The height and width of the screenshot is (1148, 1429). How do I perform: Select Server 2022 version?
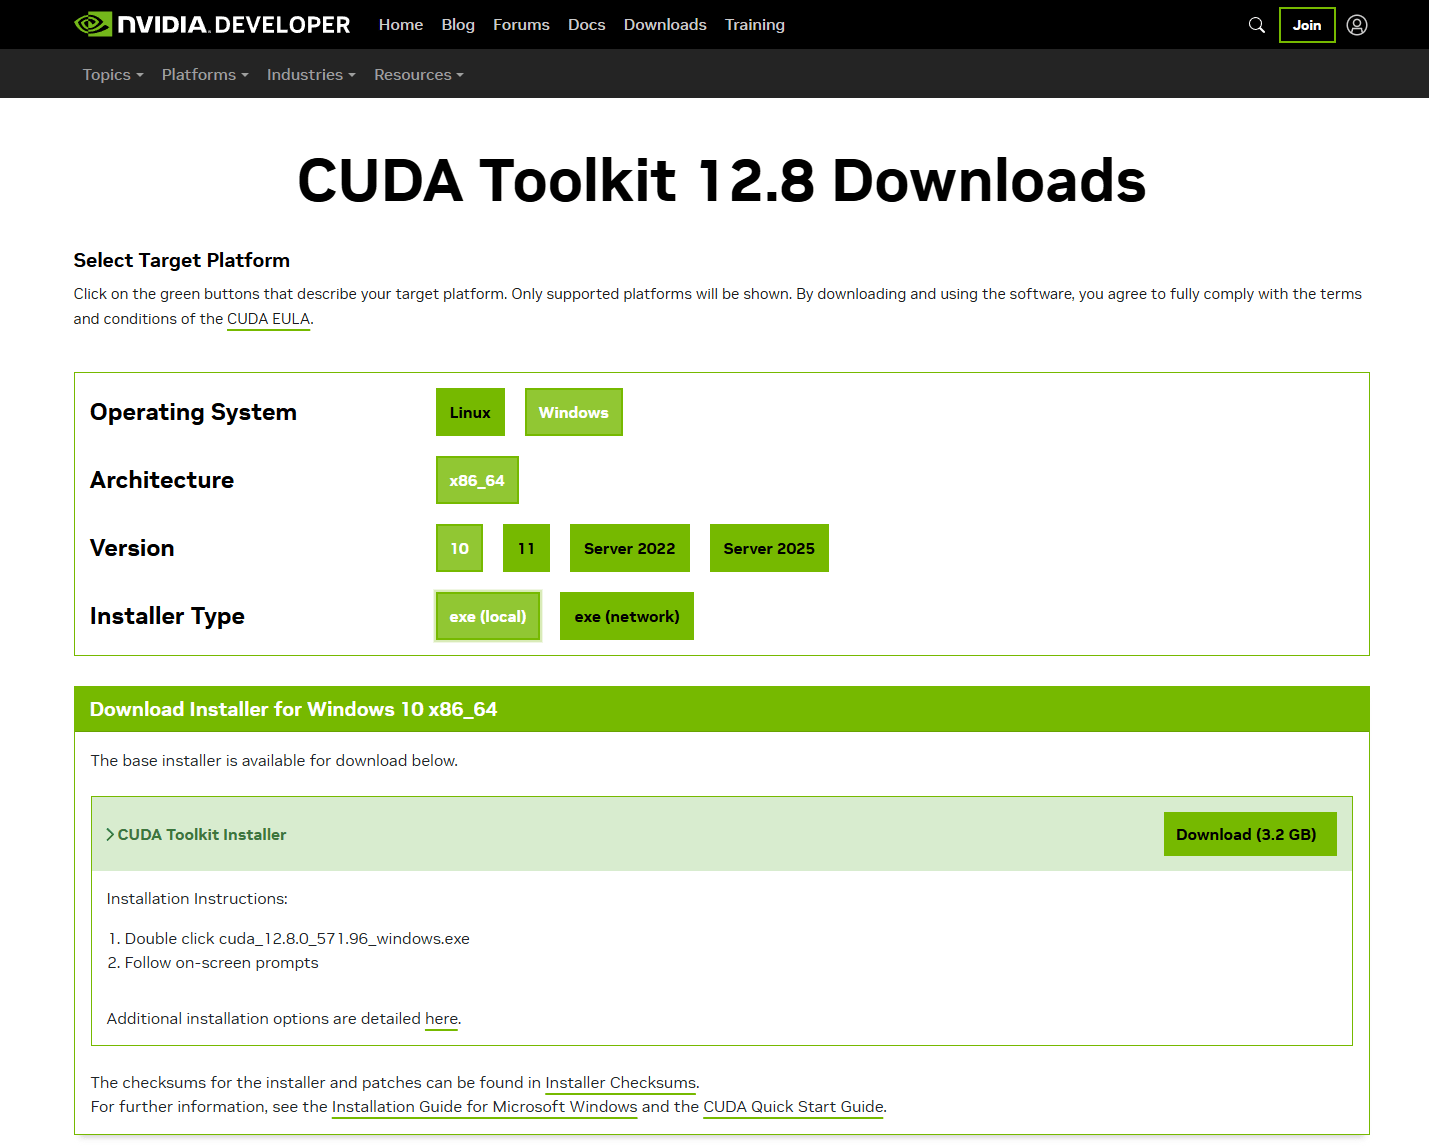click(629, 548)
